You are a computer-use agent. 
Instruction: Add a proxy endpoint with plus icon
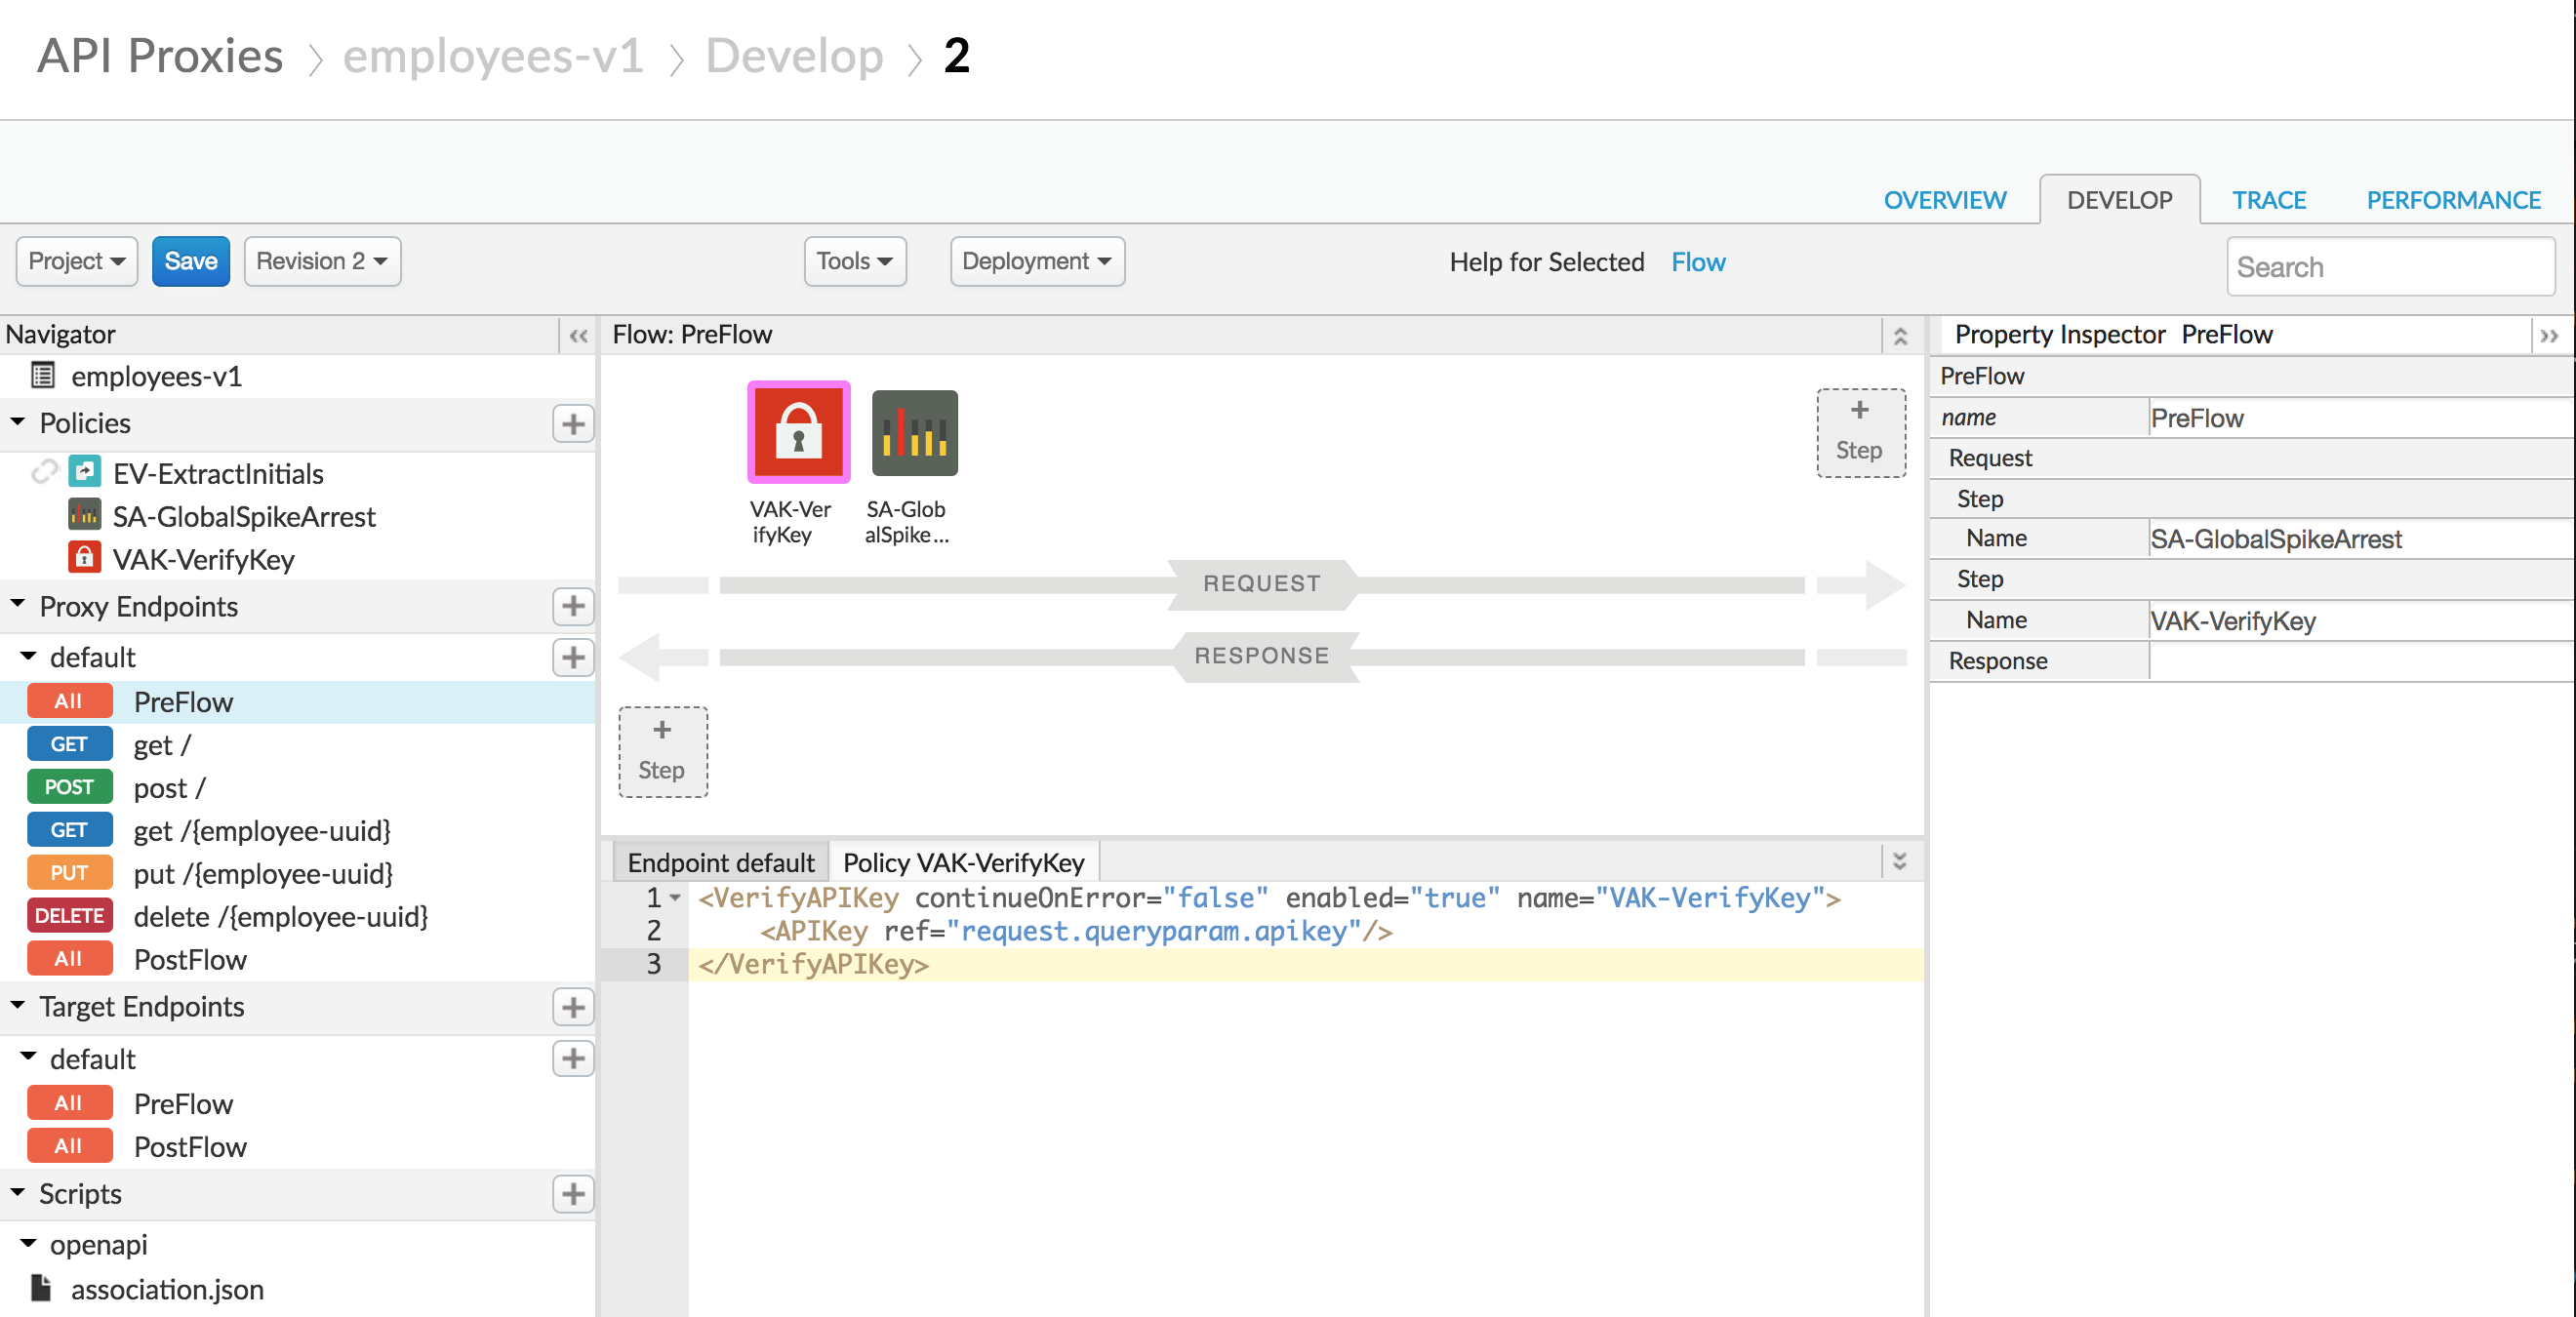[x=573, y=606]
